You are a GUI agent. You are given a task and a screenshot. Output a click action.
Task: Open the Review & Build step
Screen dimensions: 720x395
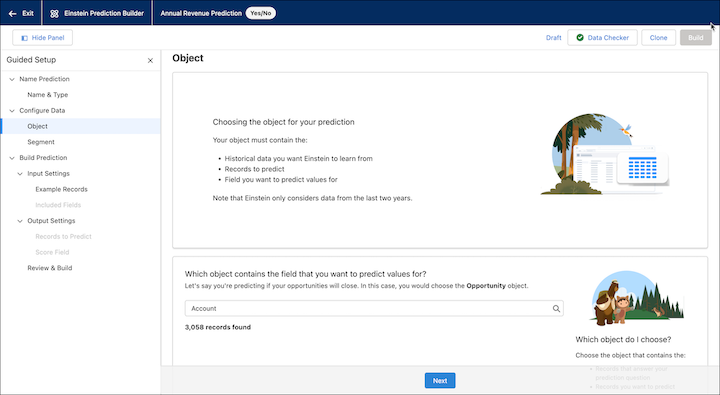click(x=50, y=268)
